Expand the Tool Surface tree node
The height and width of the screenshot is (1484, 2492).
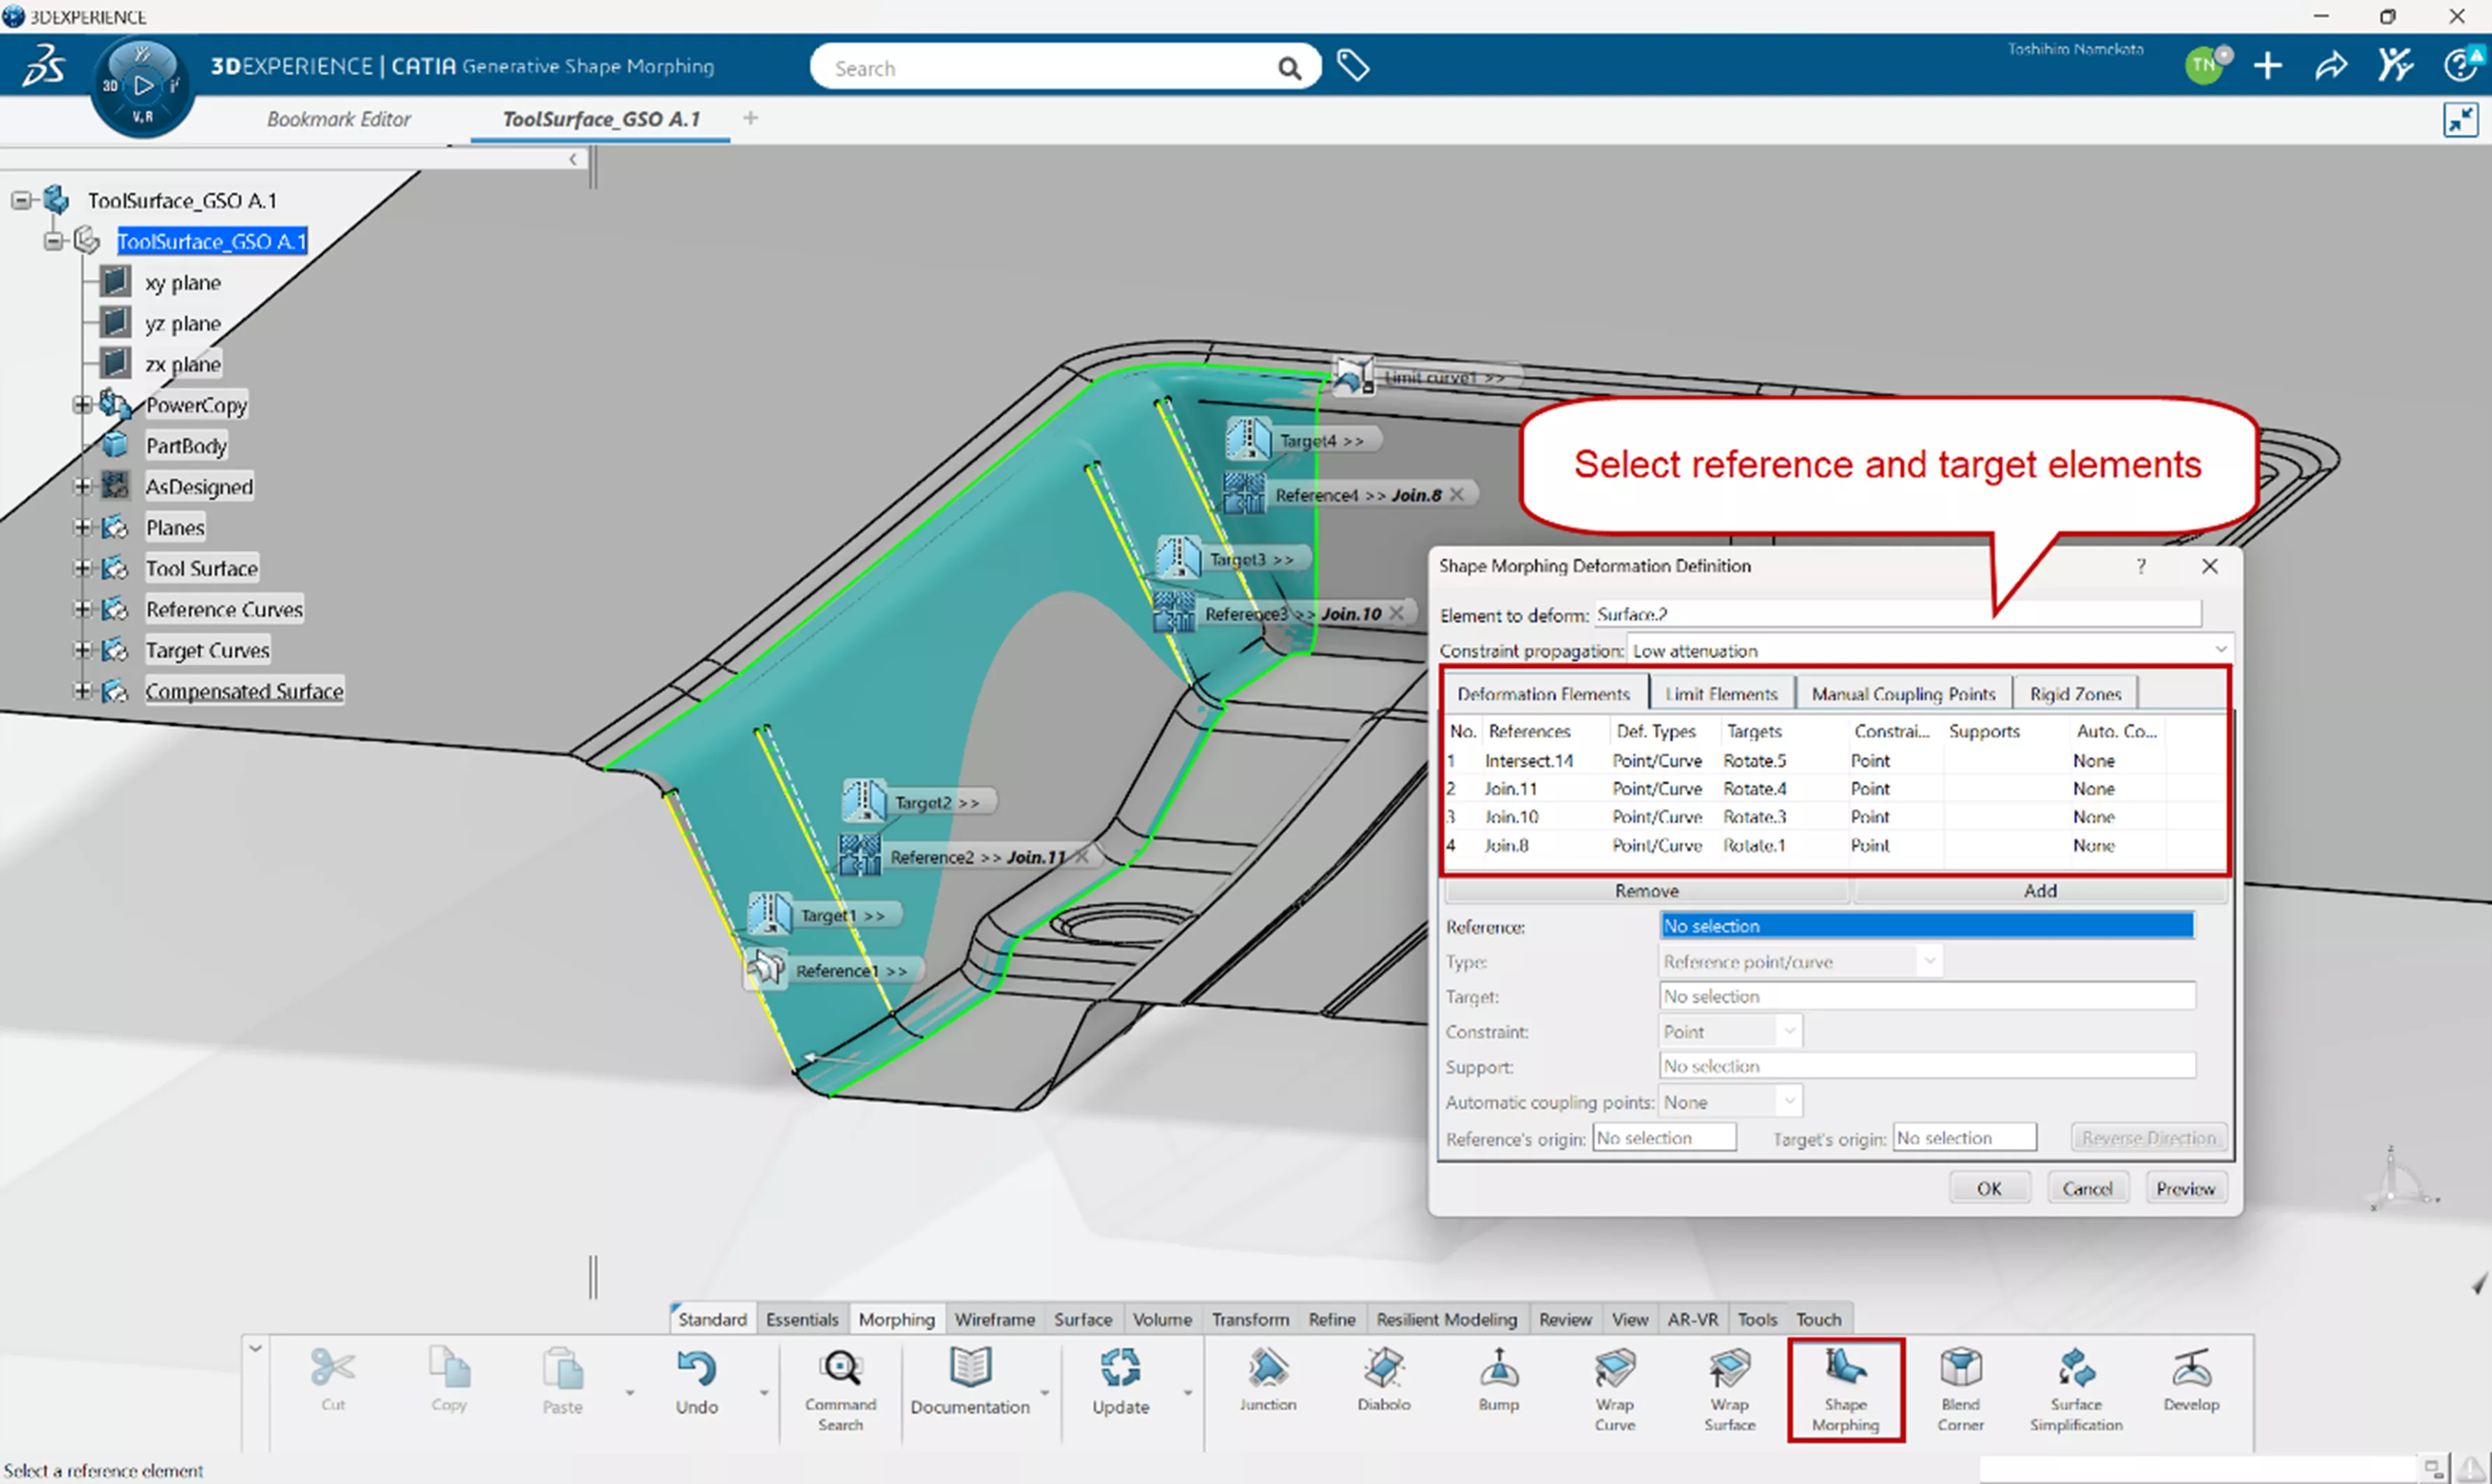83,568
